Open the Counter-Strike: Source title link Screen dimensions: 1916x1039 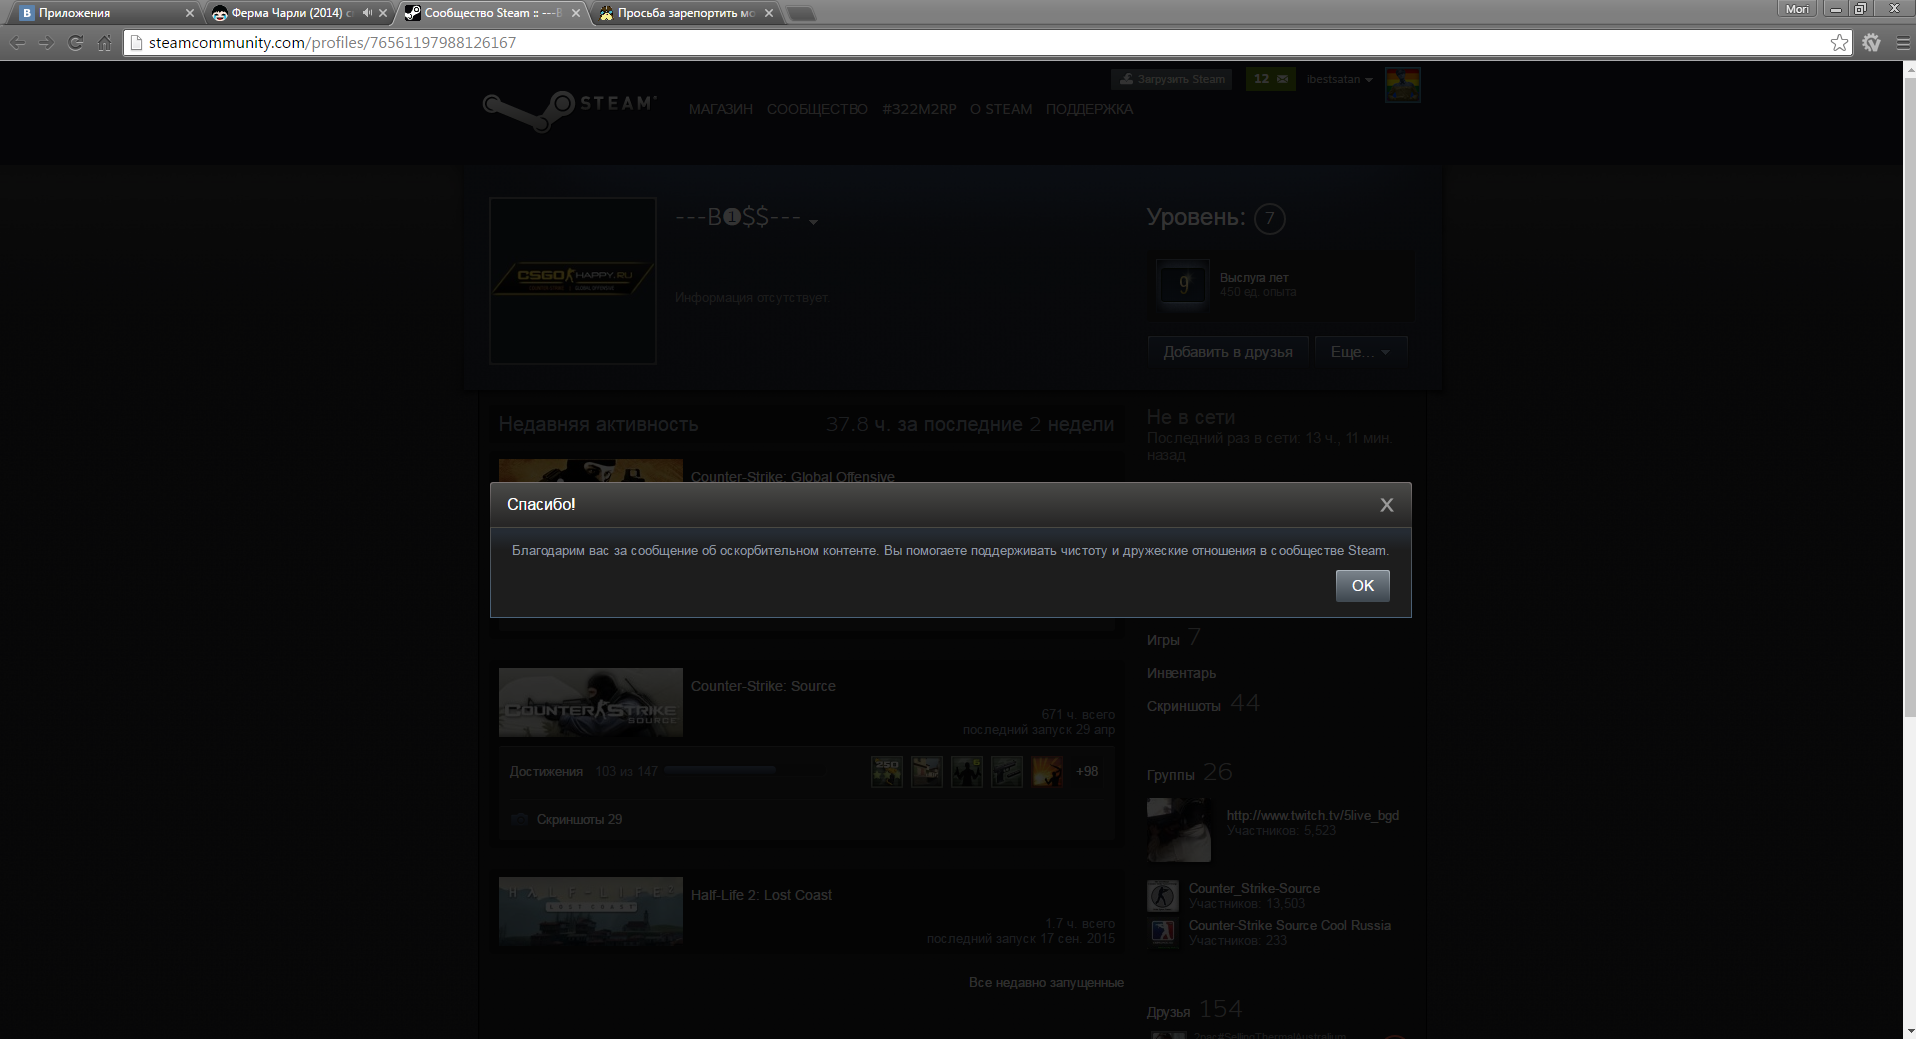click(x=763, y=686)
